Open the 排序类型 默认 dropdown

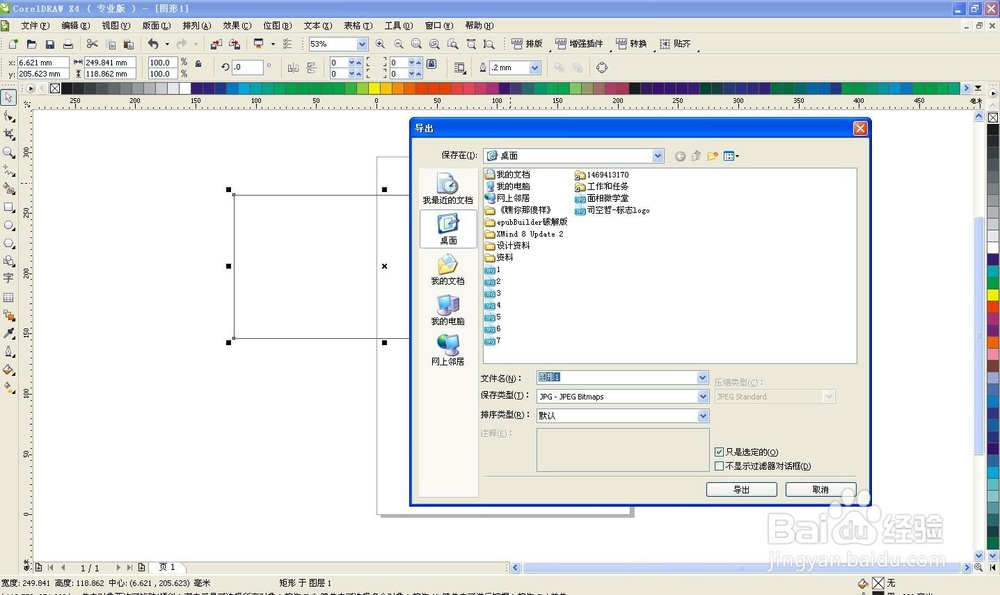pyautogui.click(x=702, y=416)
